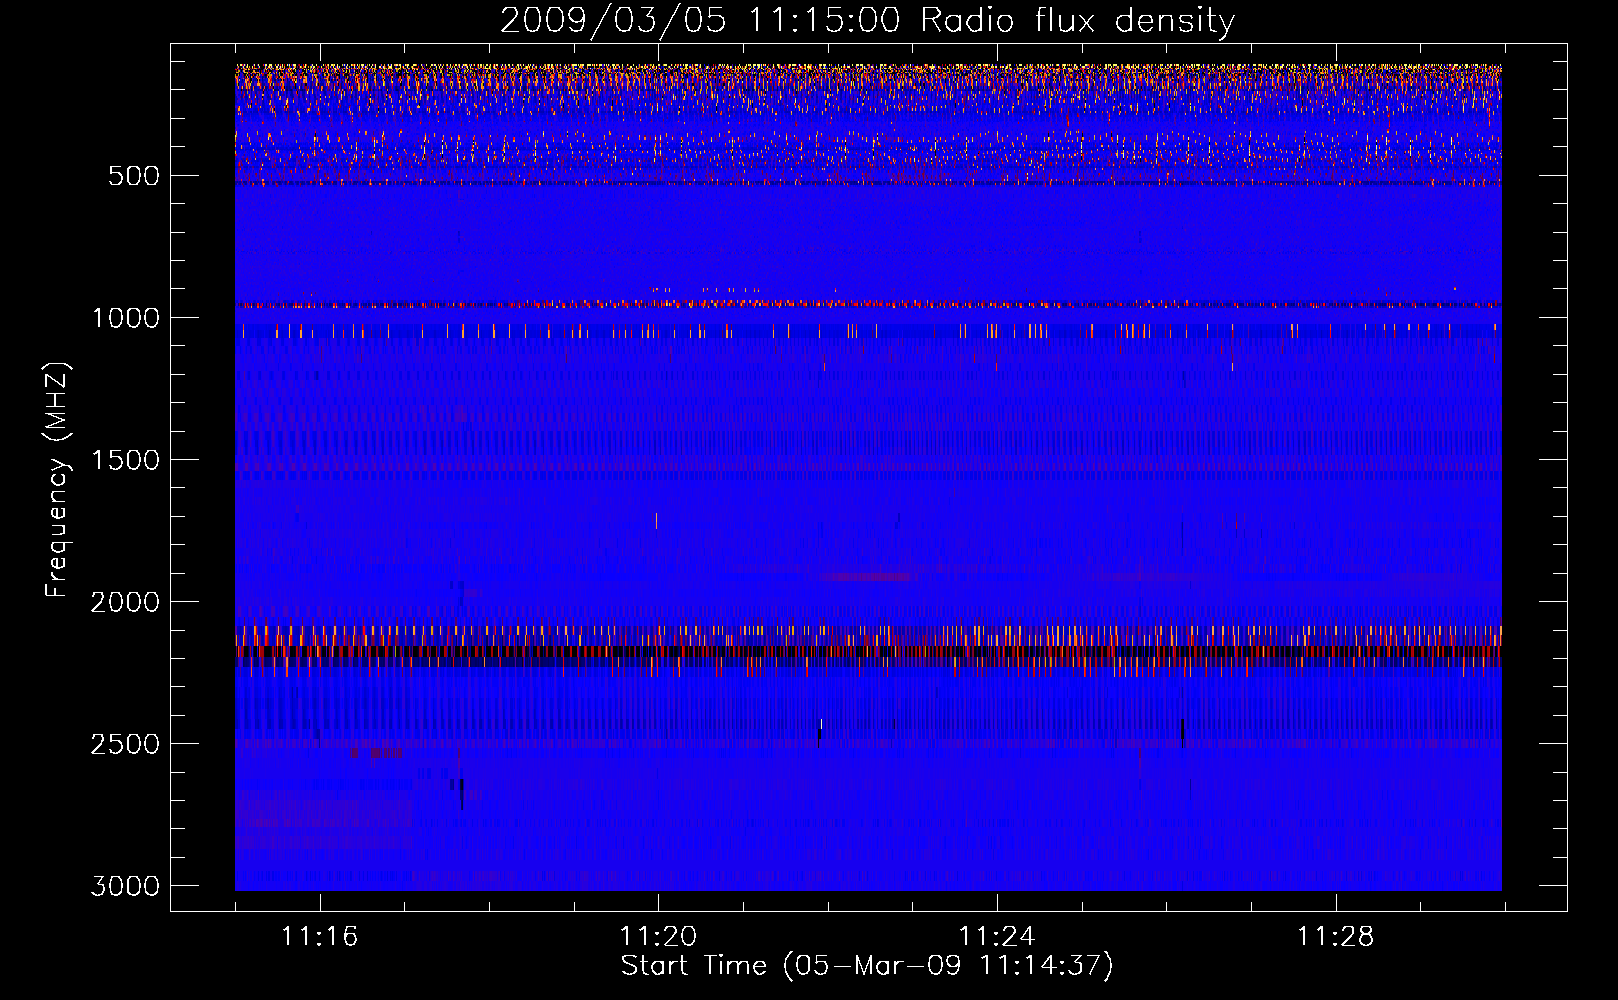Viewport: 1618px width, 1000px height.
Task: Click the 500 frequency tick label
Action: coord(134,176)
